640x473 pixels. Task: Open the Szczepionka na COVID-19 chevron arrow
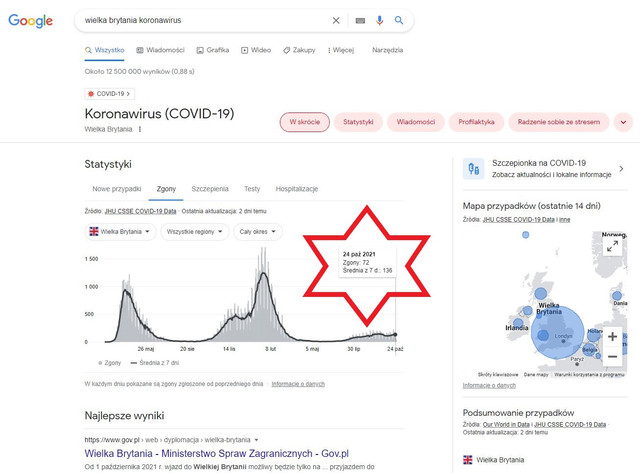point(621,169)
